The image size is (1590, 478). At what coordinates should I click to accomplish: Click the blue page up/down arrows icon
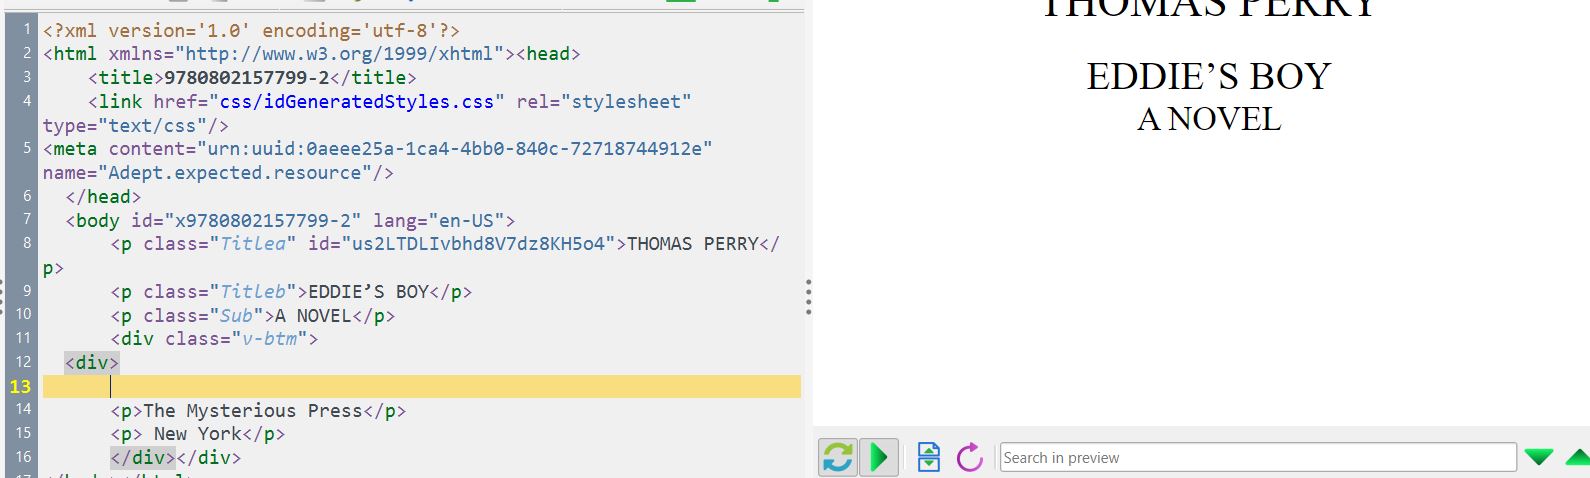(x=929, y=457)
